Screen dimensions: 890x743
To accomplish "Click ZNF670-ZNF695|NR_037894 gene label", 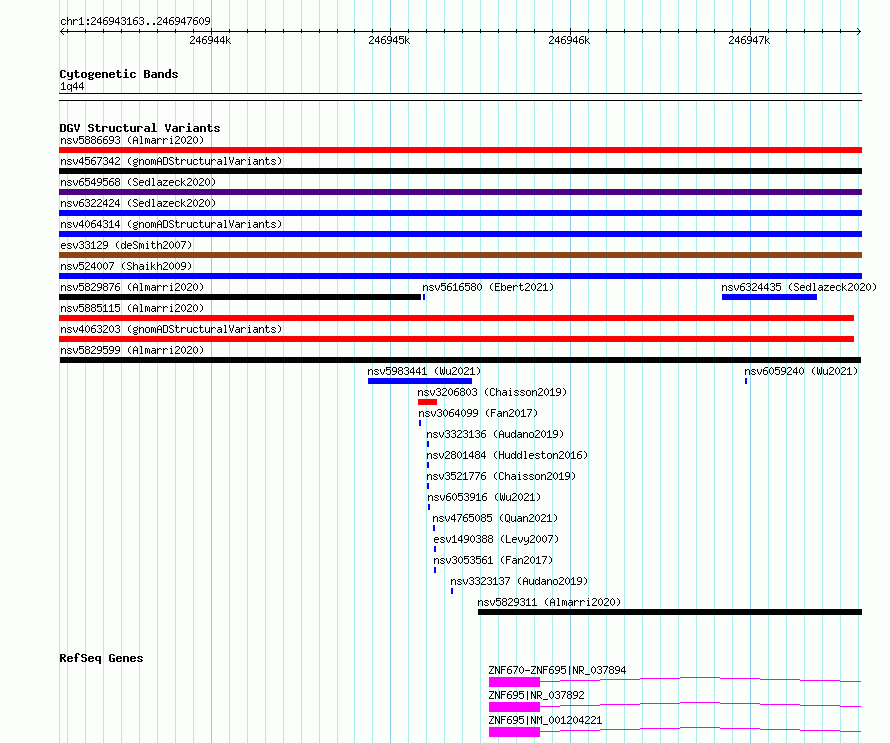I will point(557,670).
